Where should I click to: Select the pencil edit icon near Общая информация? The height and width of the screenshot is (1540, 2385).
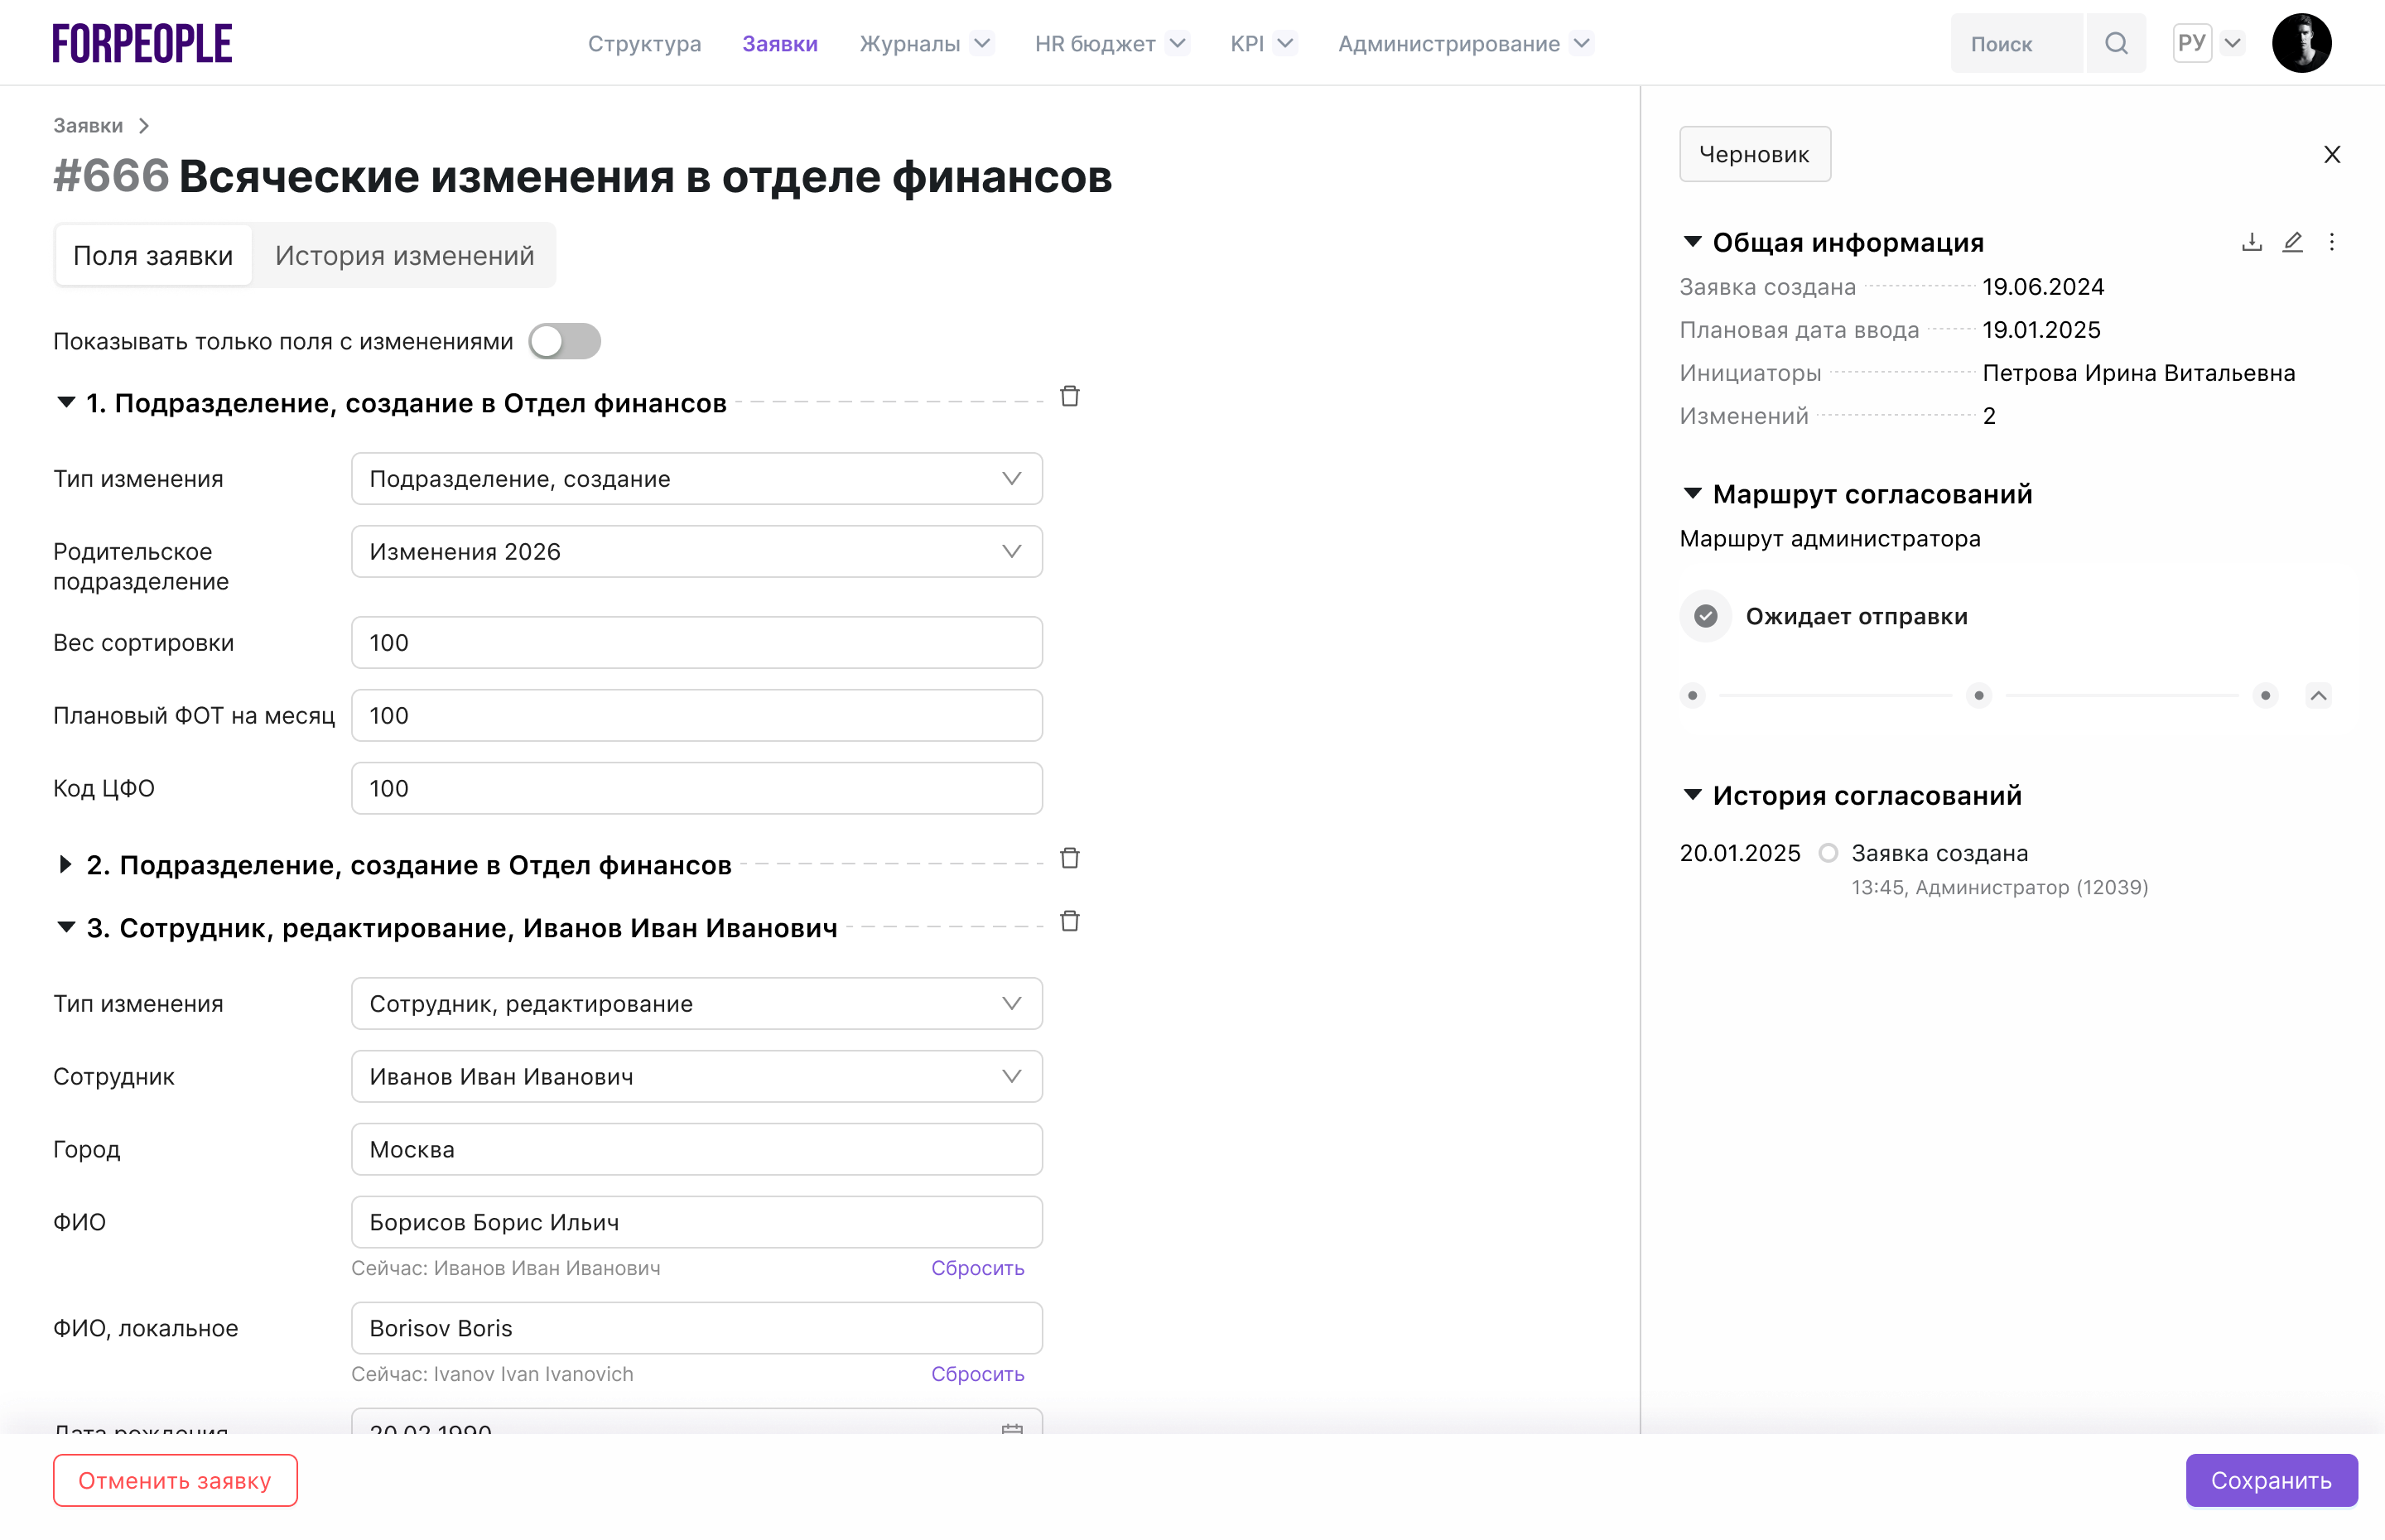2292,241
